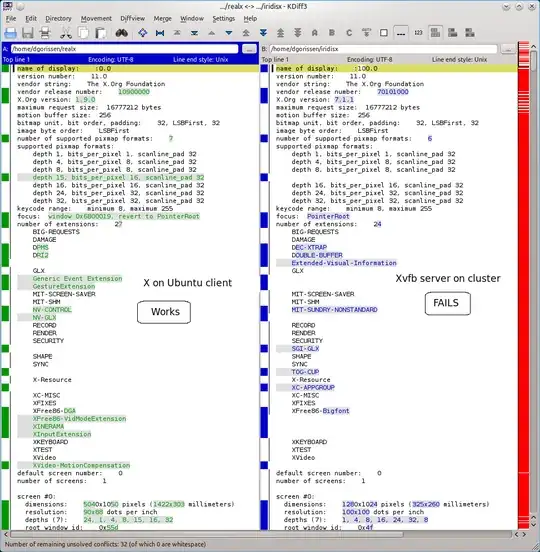
Task: Click the 'XVideo-MotionCompensation' line in pane A
Action: click(81, 465)
